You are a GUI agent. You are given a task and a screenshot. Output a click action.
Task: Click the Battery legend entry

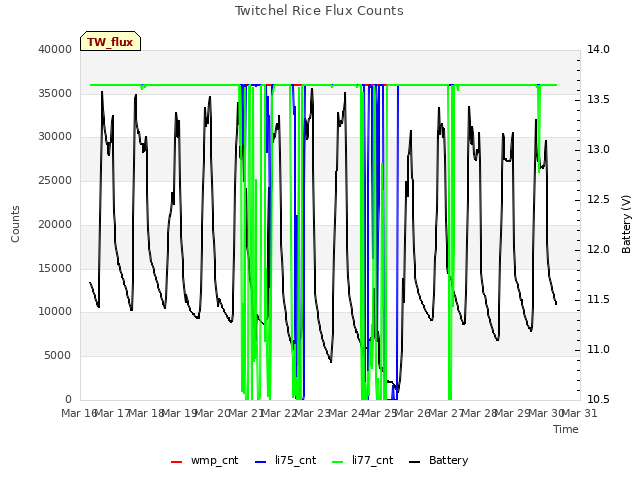point(438,460)
